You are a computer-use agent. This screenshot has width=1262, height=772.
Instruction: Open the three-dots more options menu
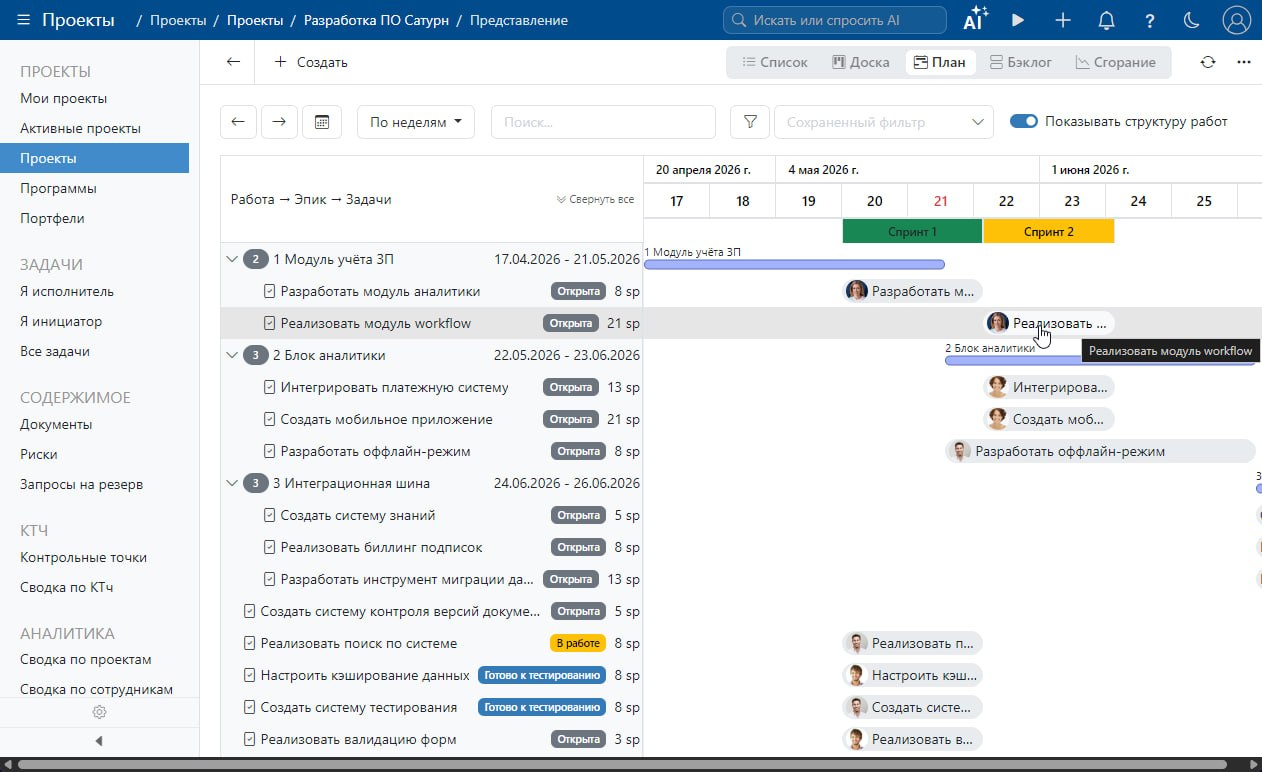1244,62
